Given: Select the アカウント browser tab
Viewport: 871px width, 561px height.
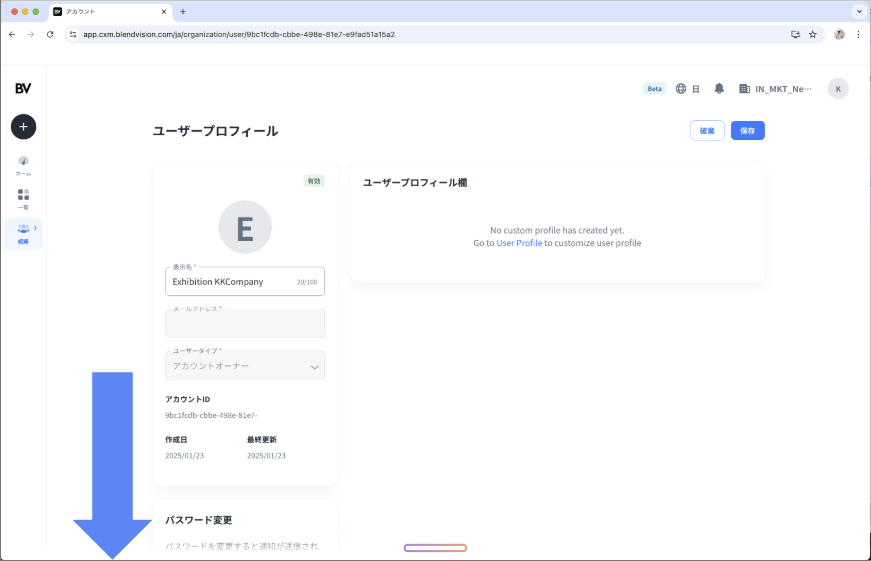Looking at the screenshot, I should point(110,11).
